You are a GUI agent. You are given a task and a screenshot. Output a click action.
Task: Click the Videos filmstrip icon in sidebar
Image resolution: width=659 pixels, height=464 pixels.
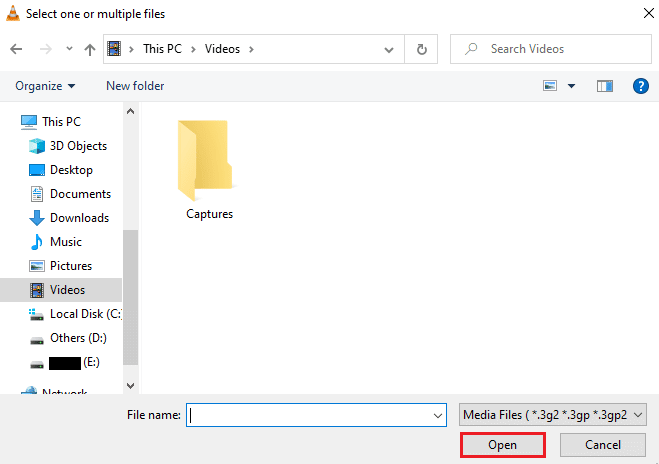[37, 290]
